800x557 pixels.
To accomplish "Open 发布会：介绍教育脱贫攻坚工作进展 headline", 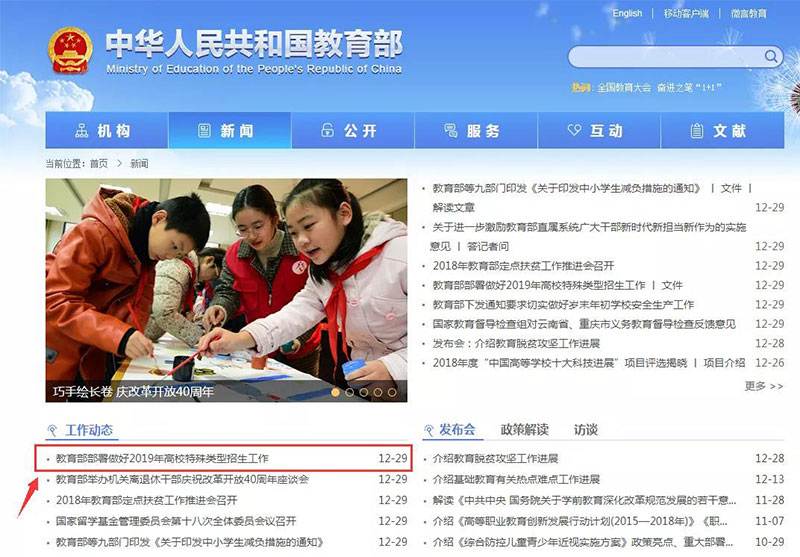I will pos(516,343).
